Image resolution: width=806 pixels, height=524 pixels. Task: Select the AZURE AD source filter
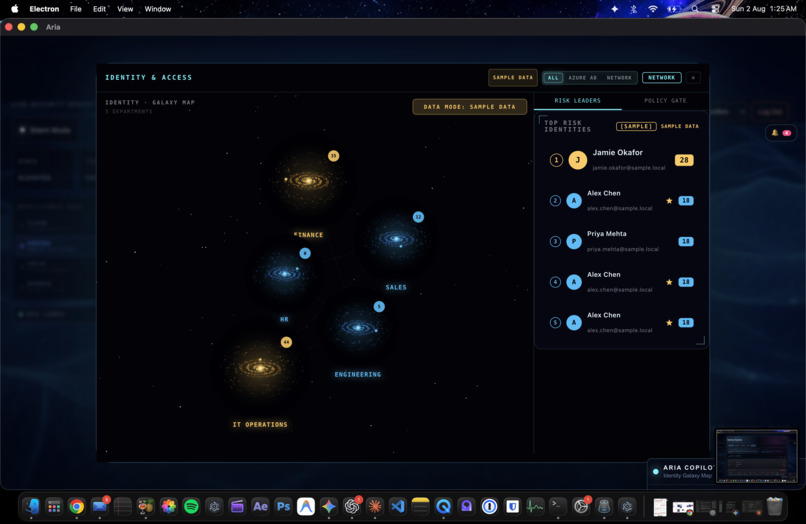(582, 78)
